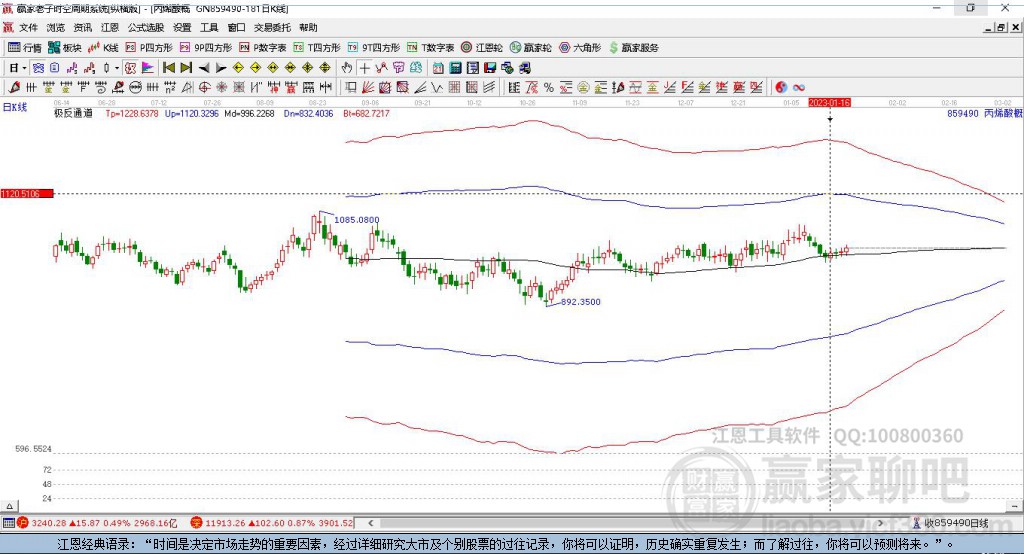Click the blue infinity symbol icon
1024x554 pixels.
pyautogui.click(x=799, y=88)
